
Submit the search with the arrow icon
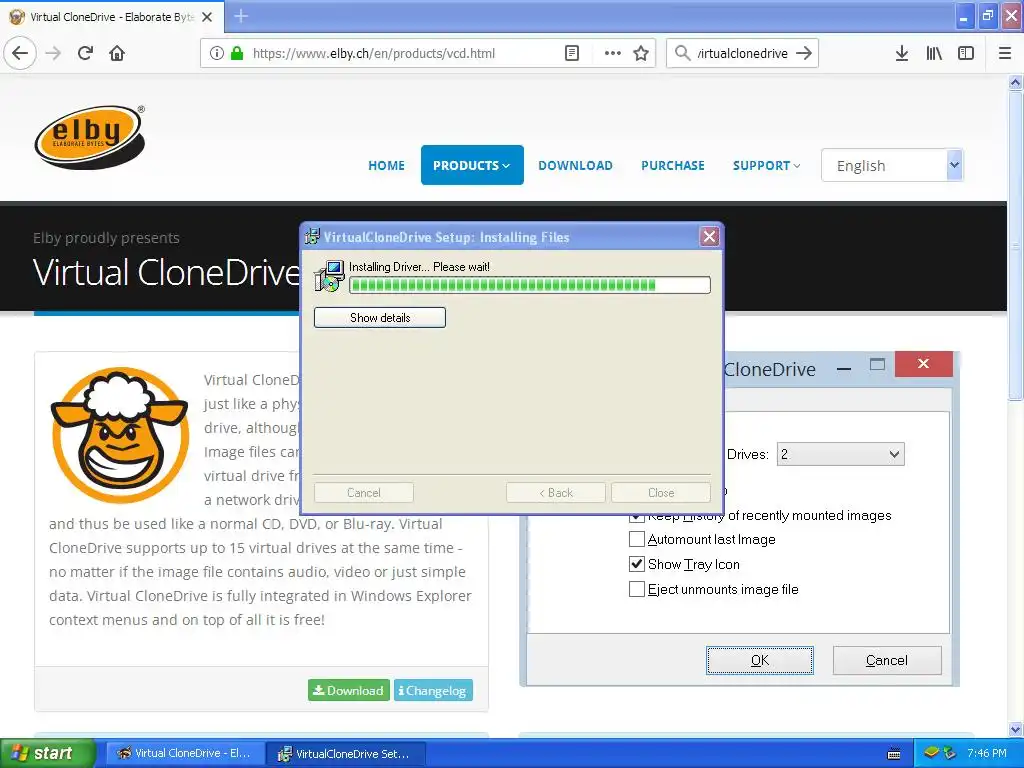coord(804,53)
